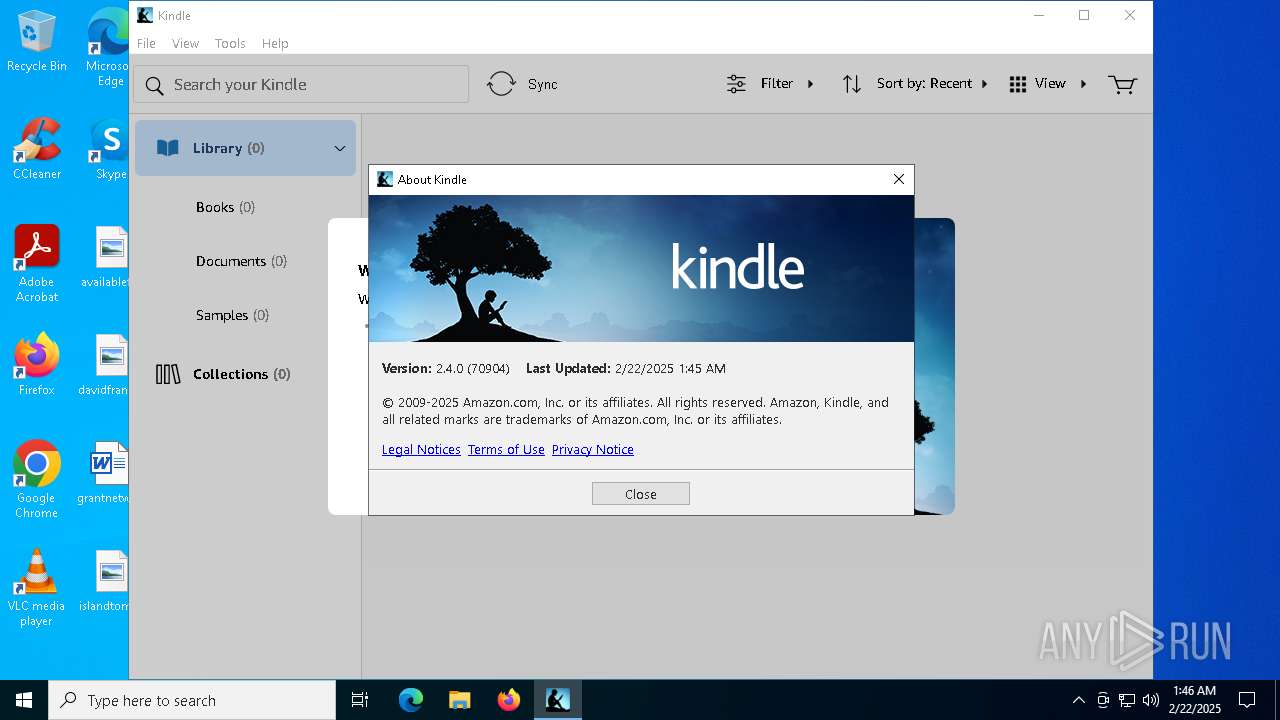
Task: Click the Filter sliders icon
Action: coord(736,84)
